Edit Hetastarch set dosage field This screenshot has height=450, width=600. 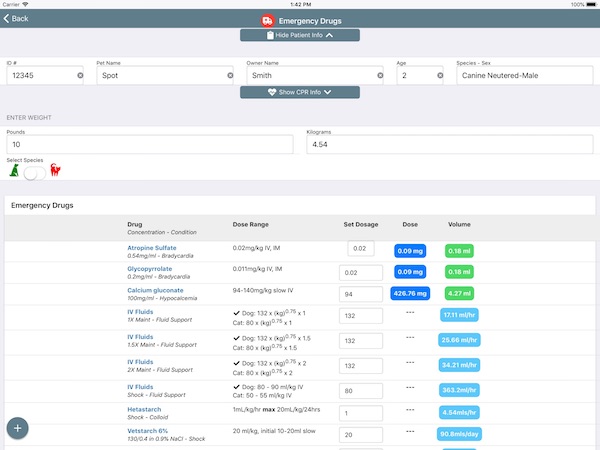361,414
